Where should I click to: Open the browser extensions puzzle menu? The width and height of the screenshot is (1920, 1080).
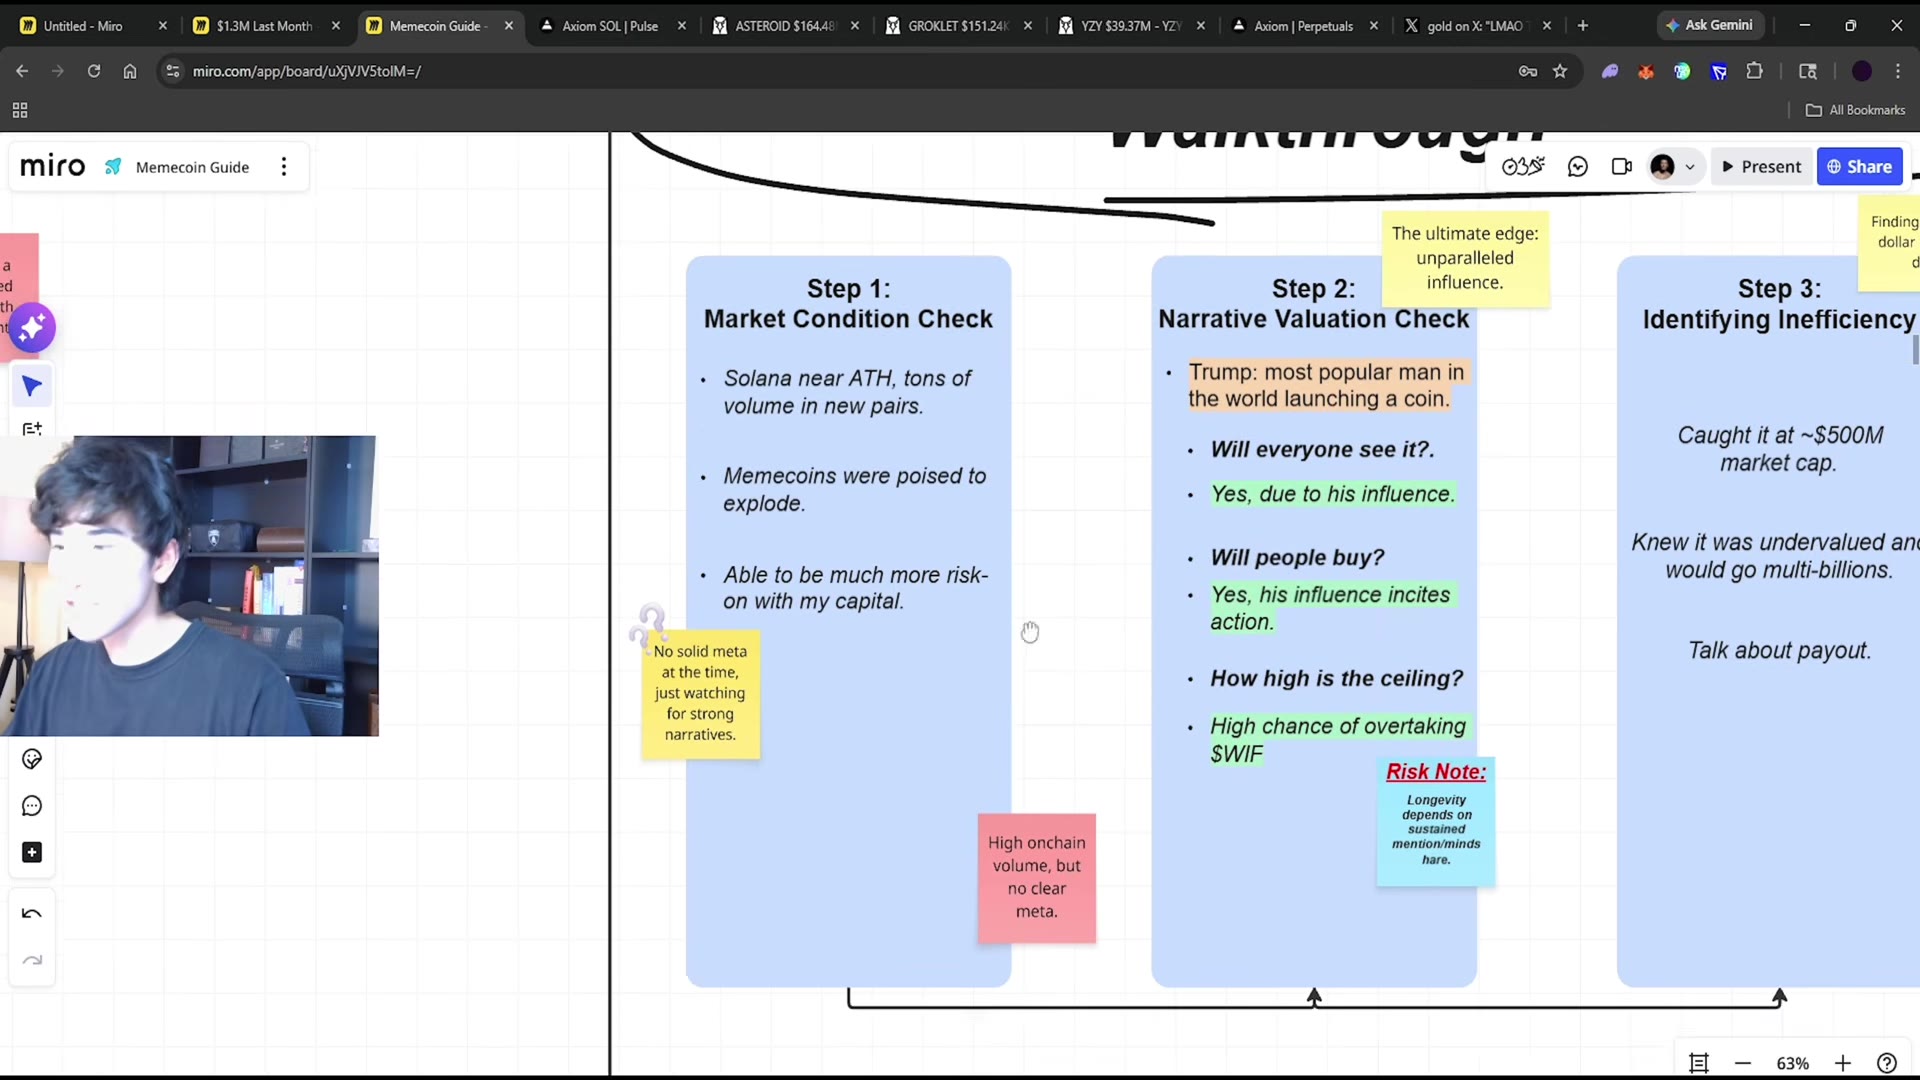click(x=1755, y=71)
